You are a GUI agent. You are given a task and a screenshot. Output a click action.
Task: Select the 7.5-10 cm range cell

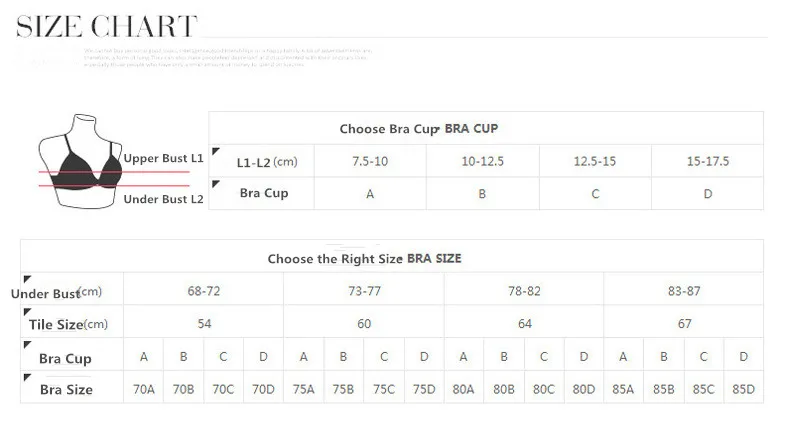pyautogui.click(x=370, y=161)
